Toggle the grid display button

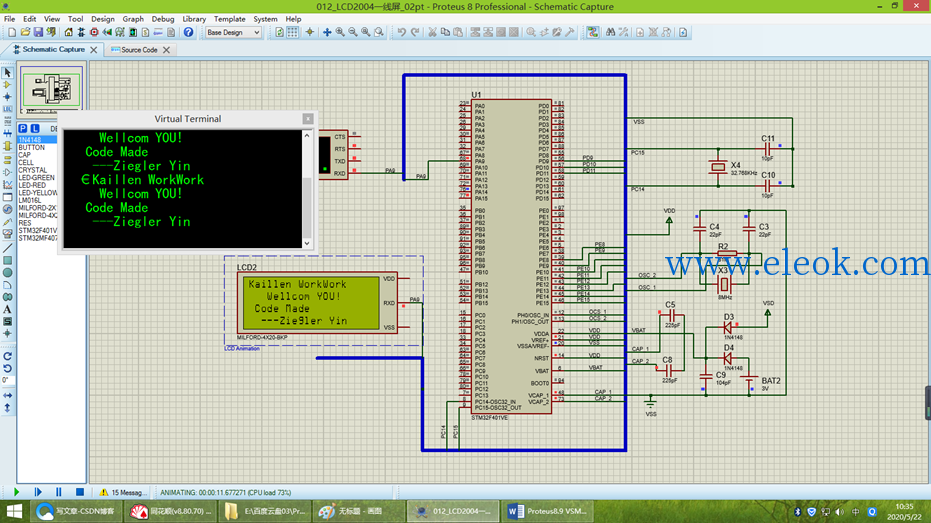[293, 32]
